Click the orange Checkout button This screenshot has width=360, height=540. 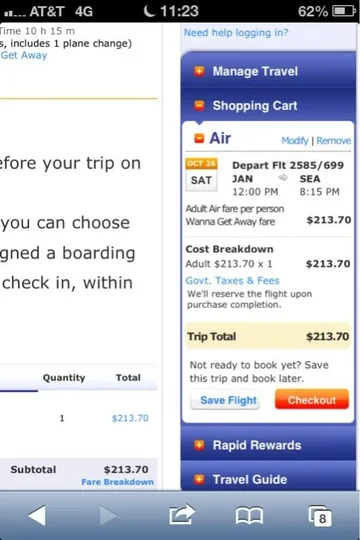click(312, 399)
